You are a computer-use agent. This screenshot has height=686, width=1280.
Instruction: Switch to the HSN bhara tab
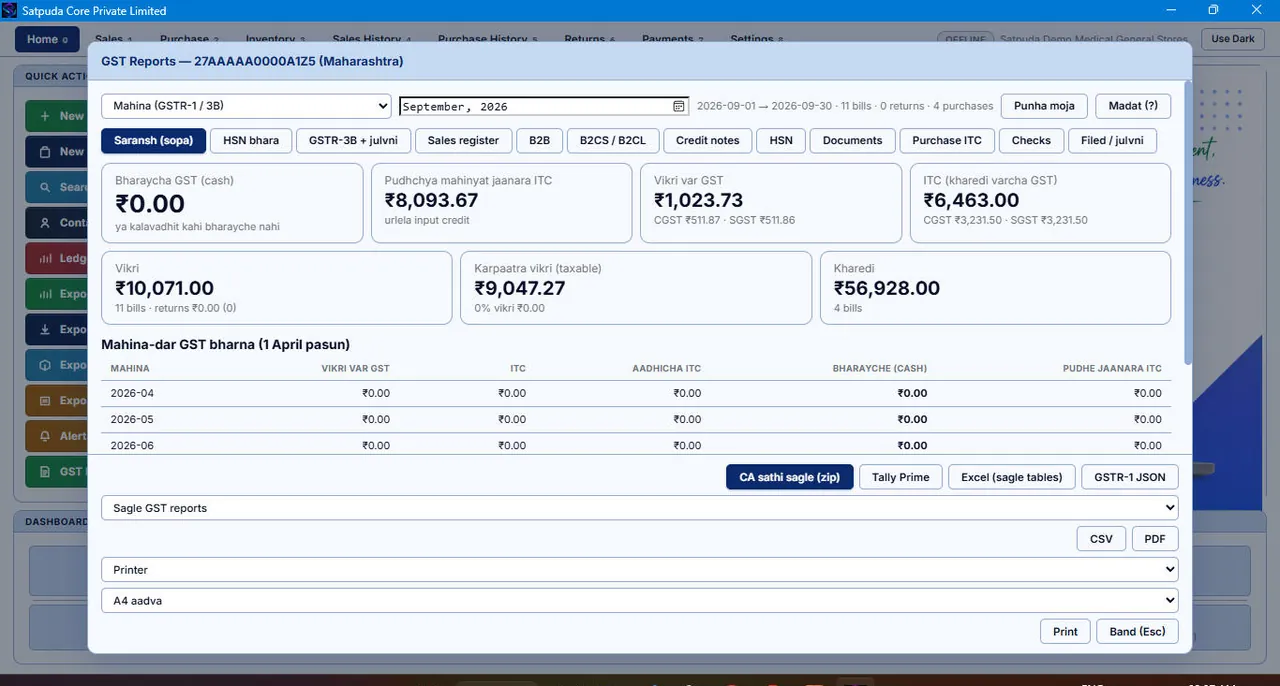click(x=251, y=141)
